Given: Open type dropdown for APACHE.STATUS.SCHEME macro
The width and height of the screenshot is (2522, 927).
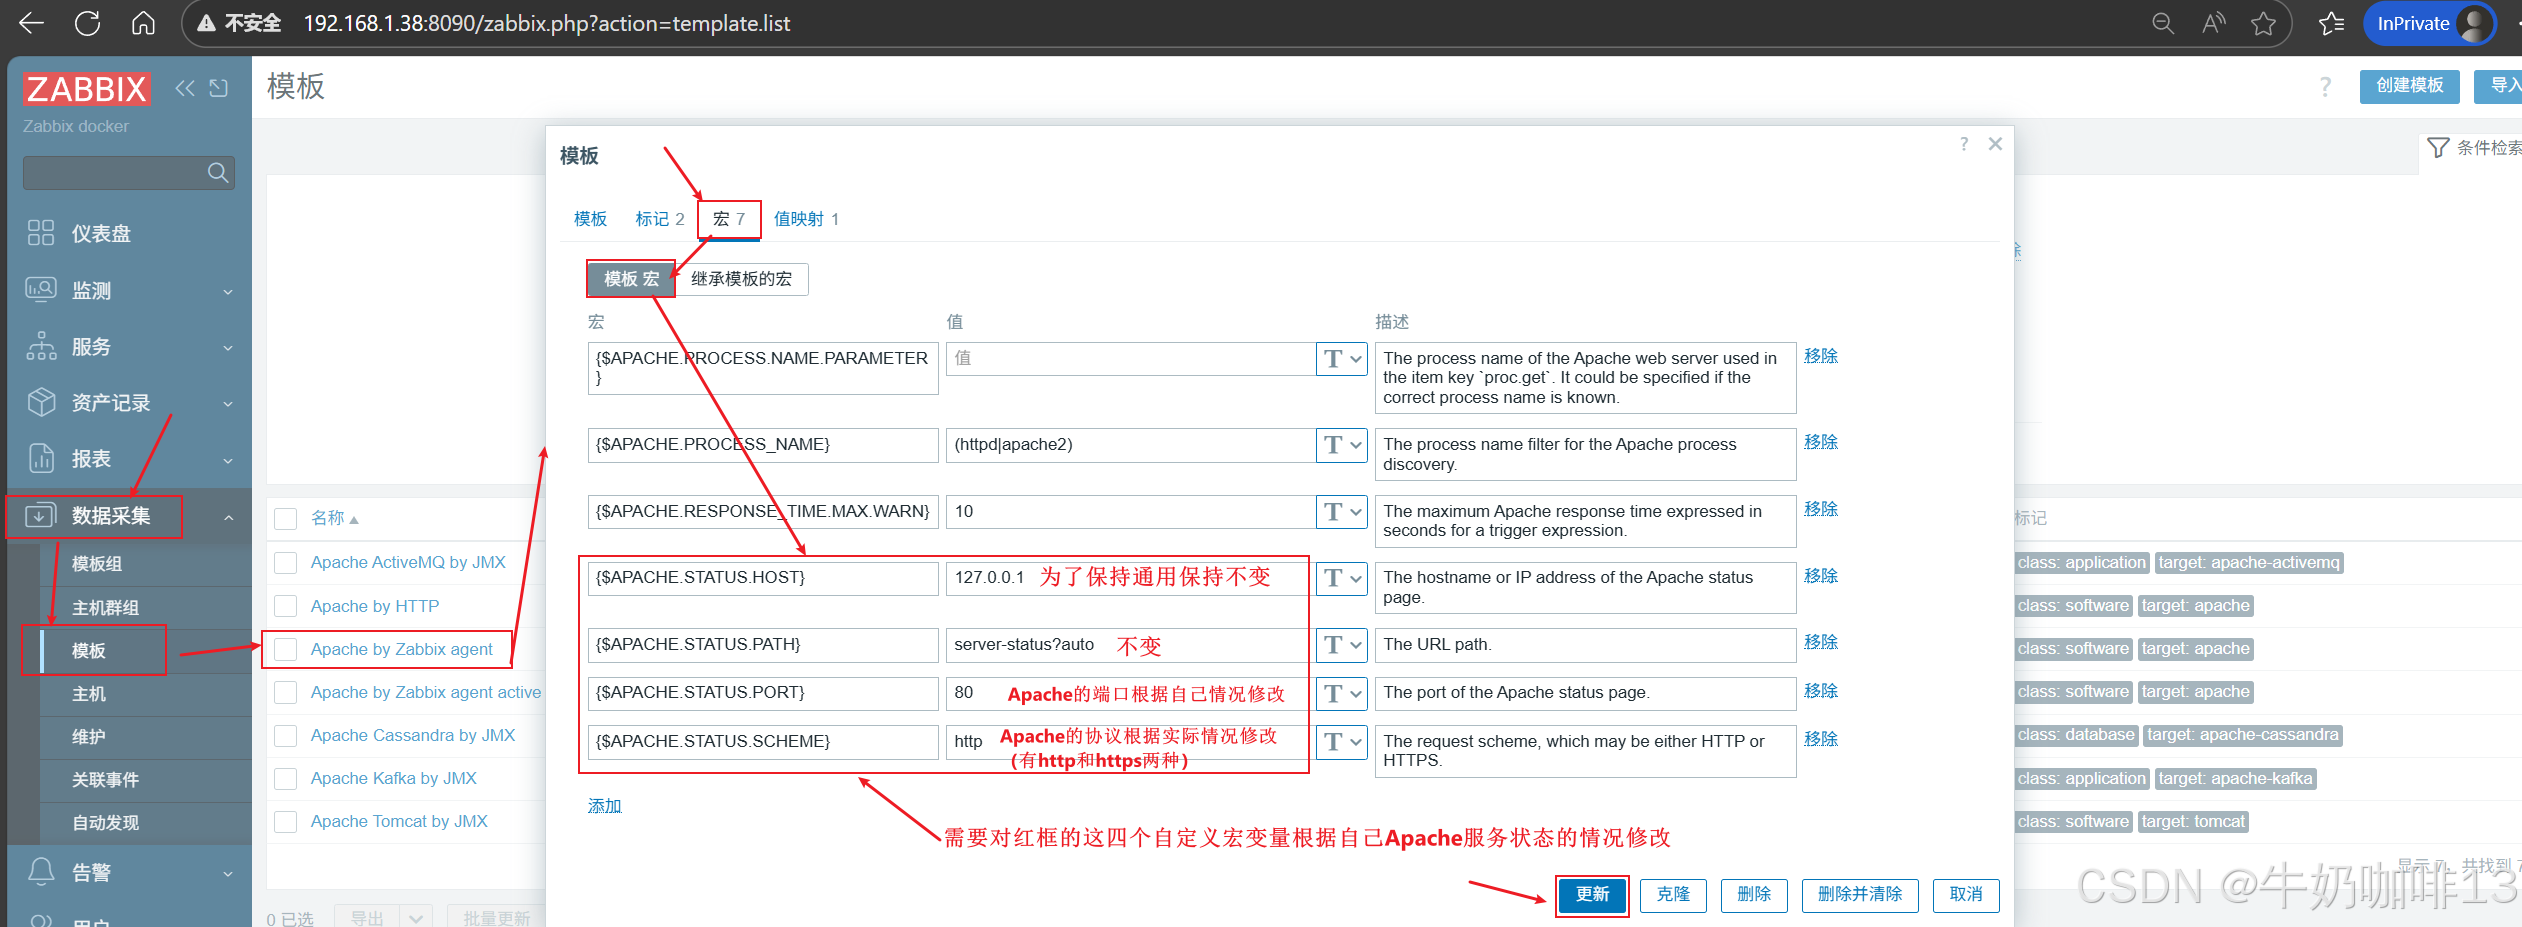Looking at the screenshot, I should click(1342, 742).
